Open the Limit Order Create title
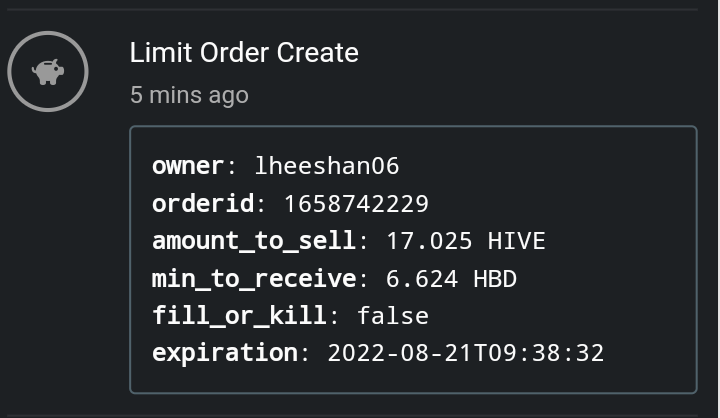The height and width of the screenshot is (418, 720). (244, 52)
